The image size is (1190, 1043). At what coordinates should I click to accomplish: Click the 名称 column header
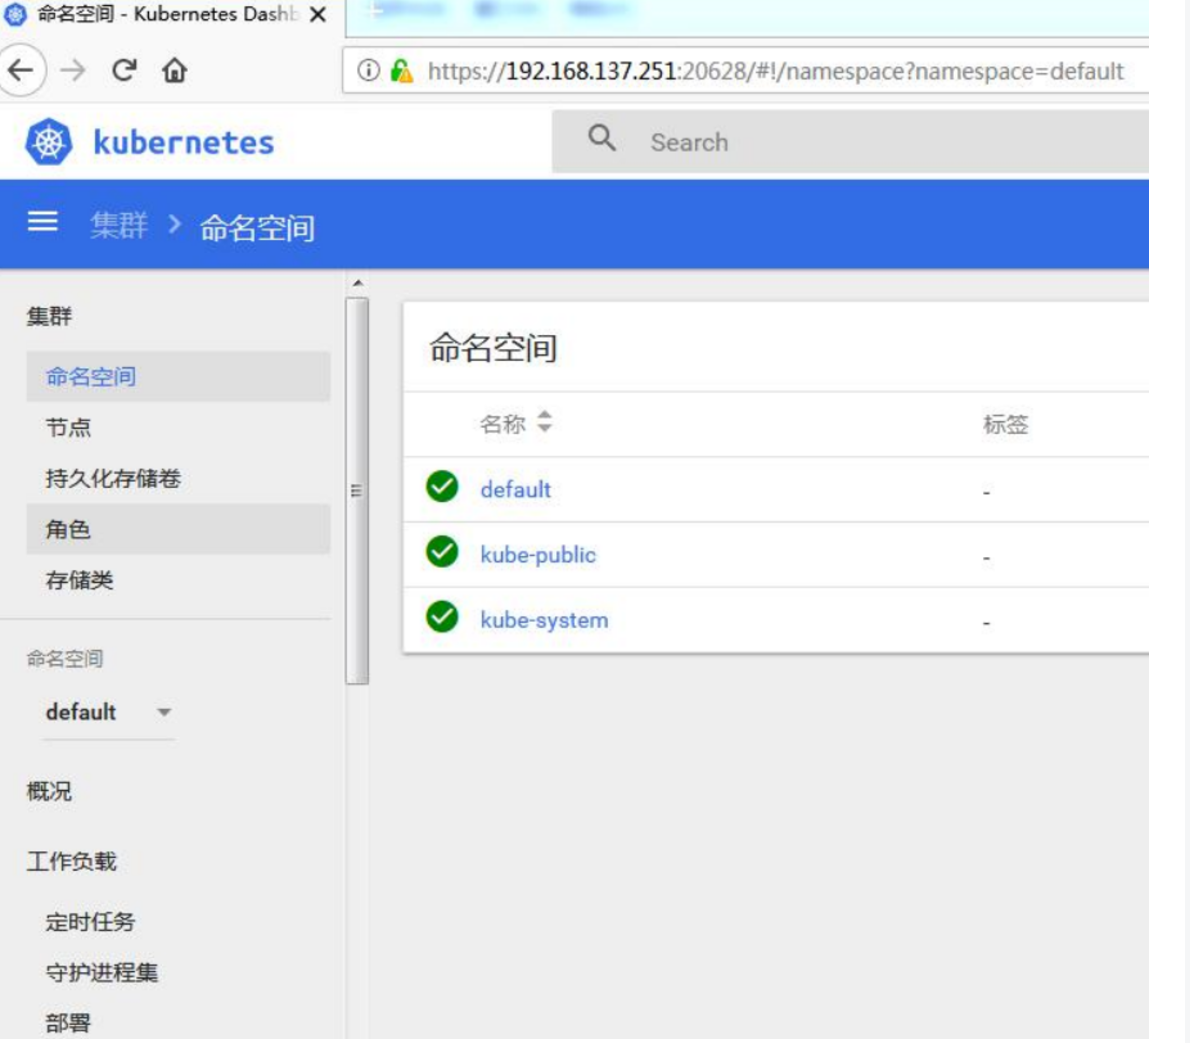502,424
